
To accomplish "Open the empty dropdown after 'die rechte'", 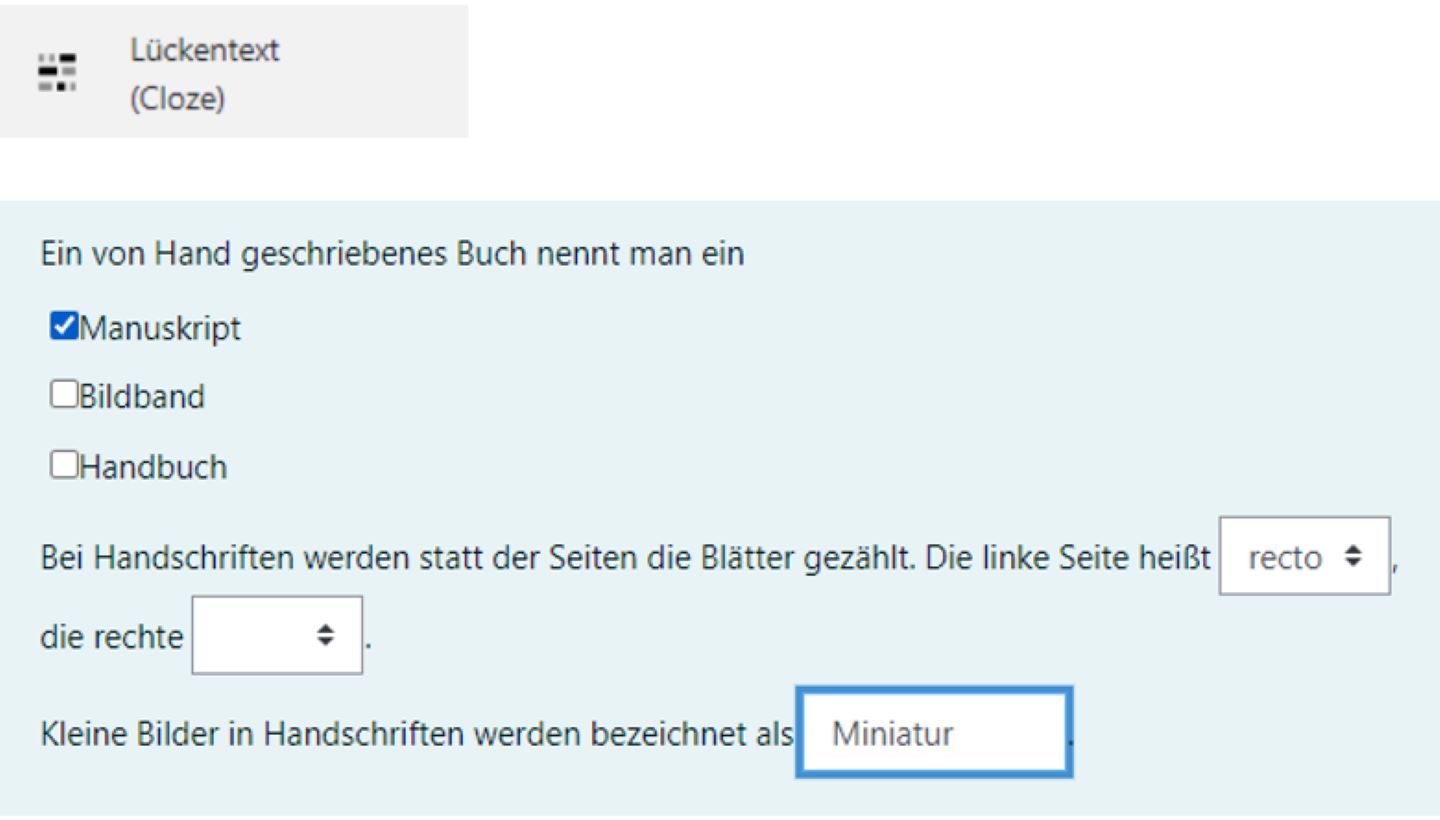I will point(277,635).
